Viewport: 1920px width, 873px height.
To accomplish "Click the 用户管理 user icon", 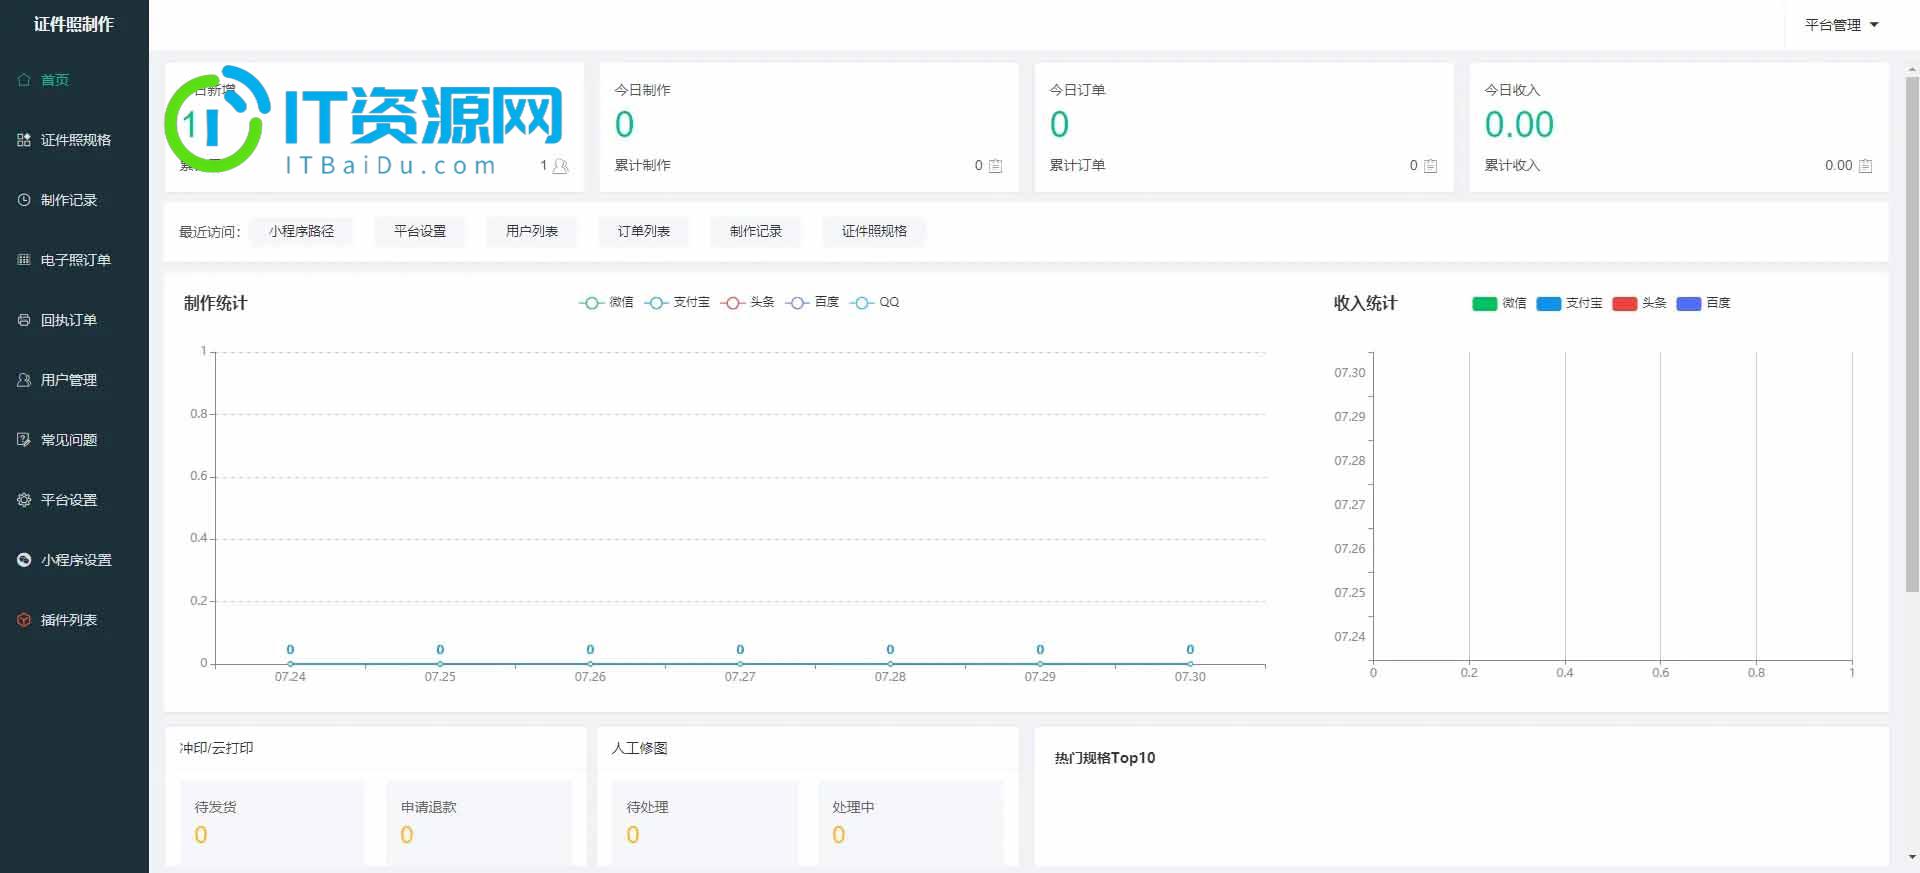I will 24,380.
